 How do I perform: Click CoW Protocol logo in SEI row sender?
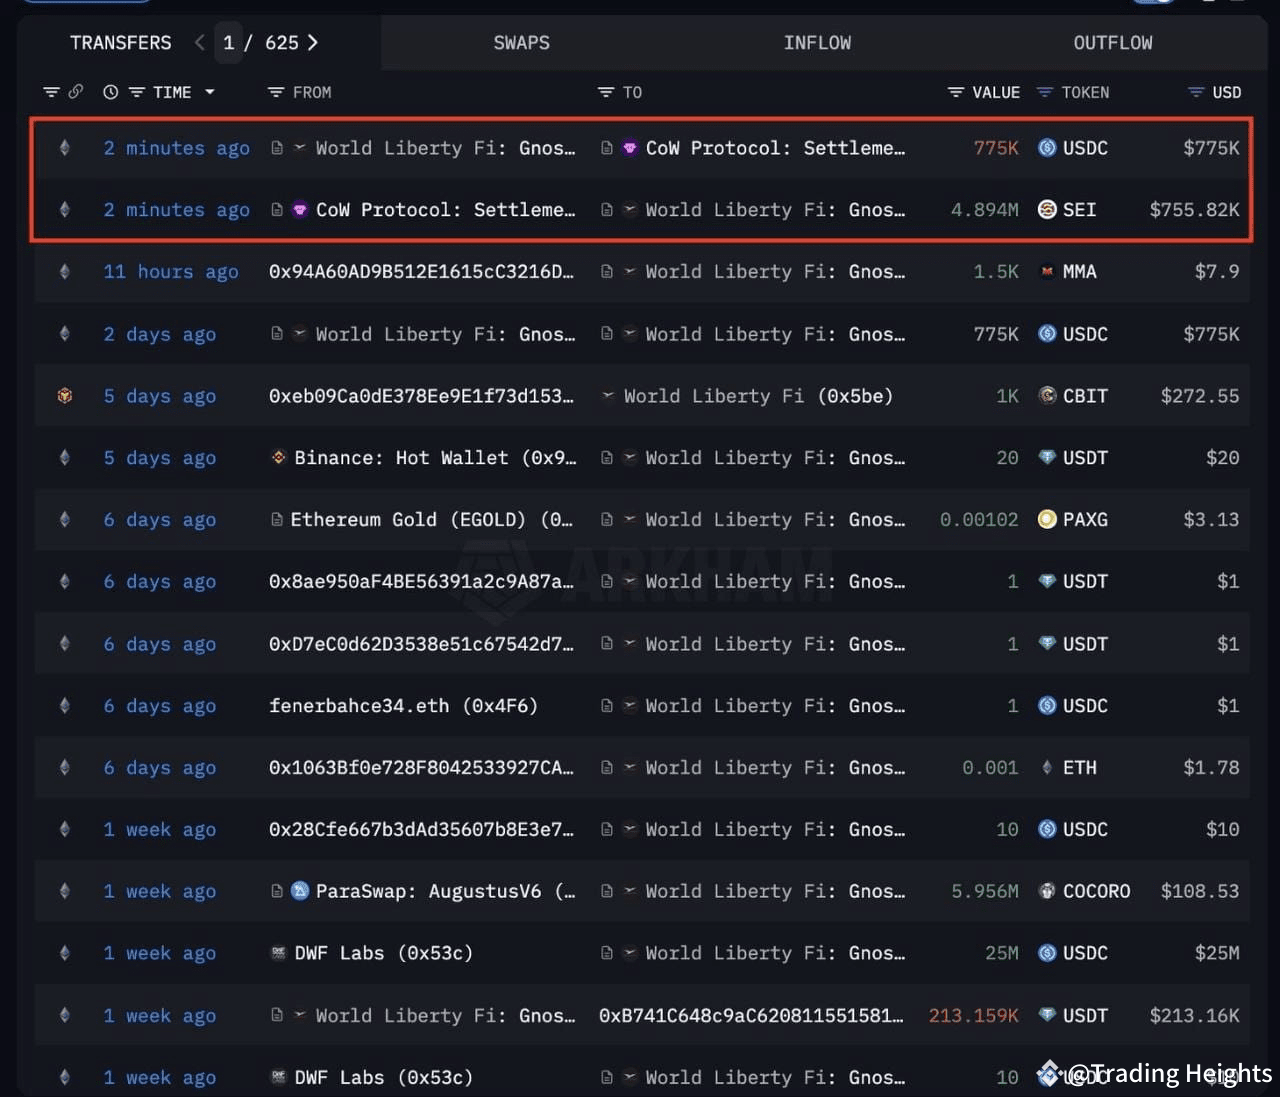(300, 210)
